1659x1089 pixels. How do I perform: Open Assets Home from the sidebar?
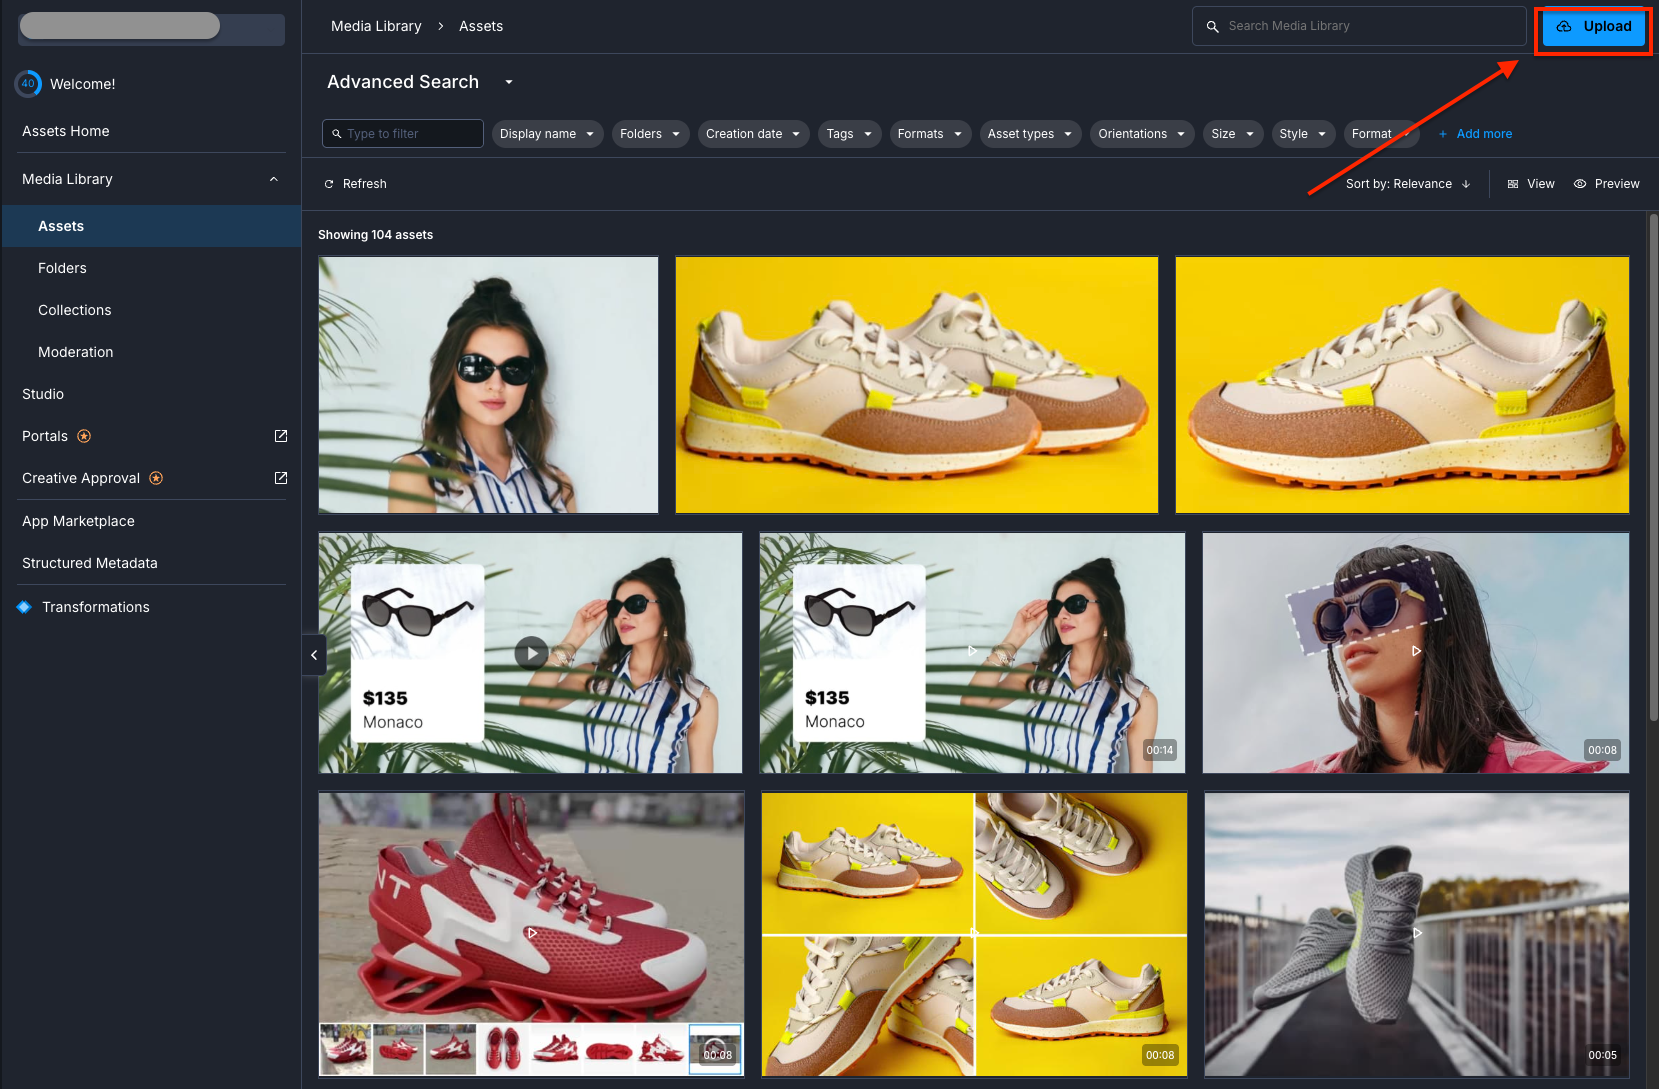pos(66,131)
